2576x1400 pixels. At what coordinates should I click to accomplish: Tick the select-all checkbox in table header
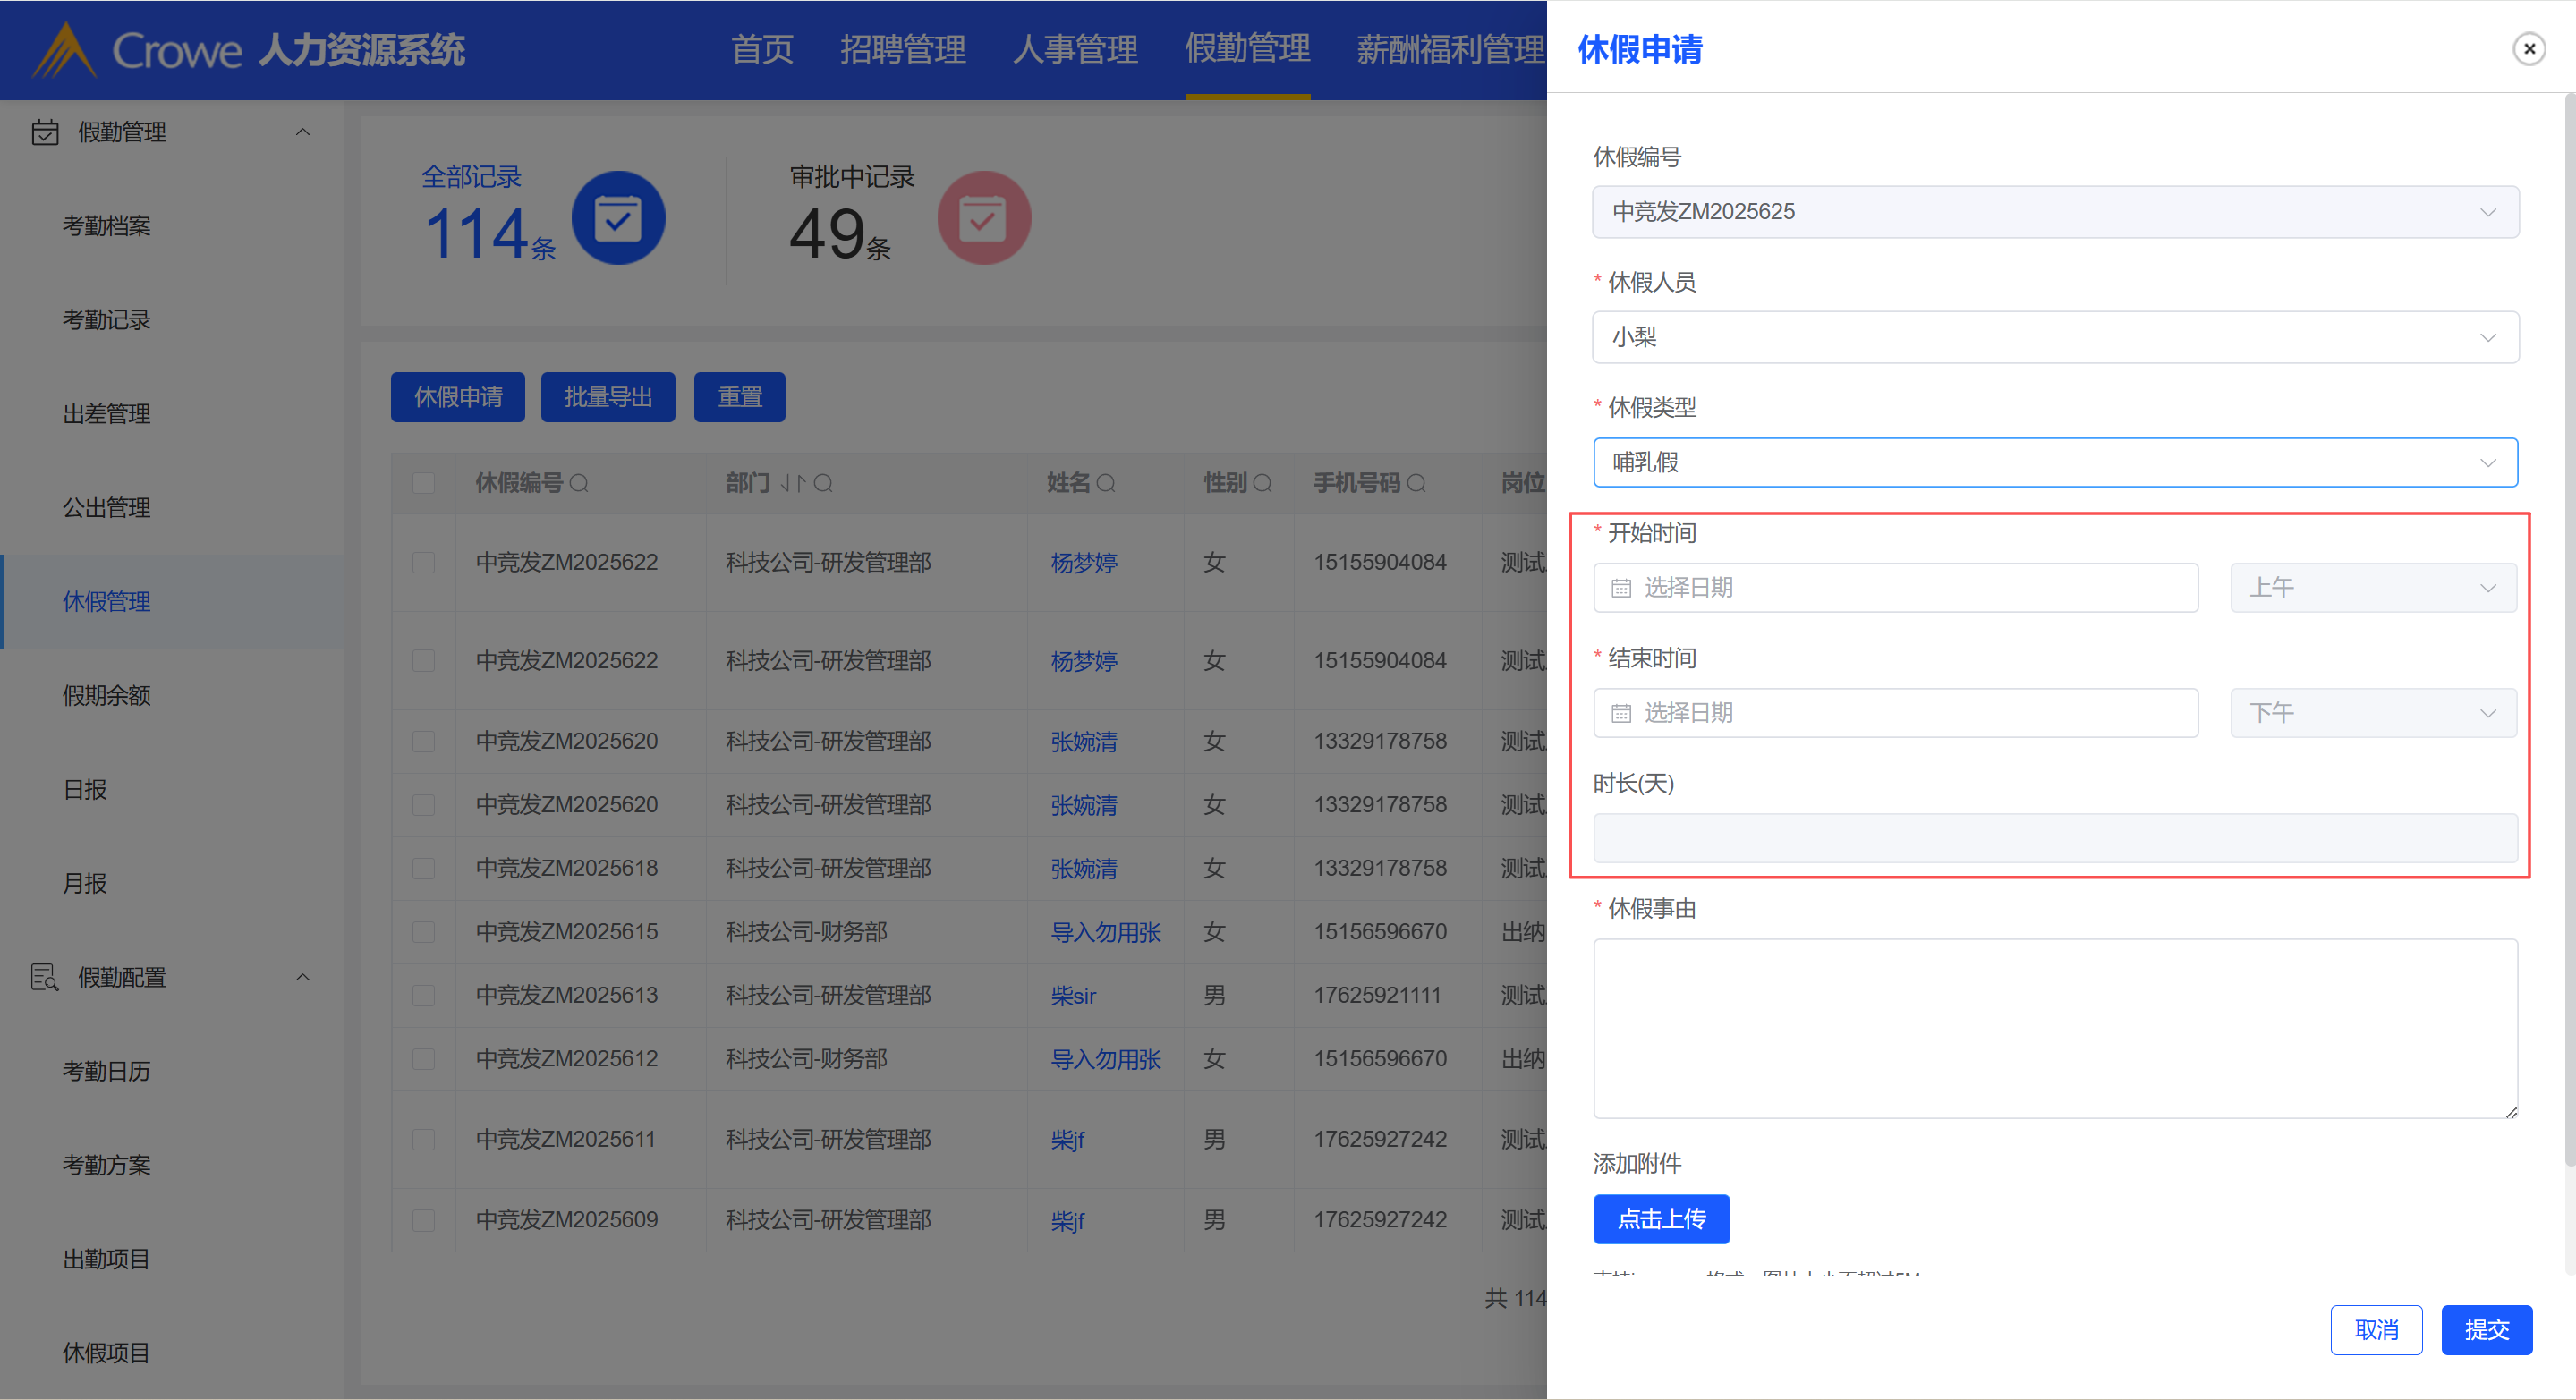point(424,484)
